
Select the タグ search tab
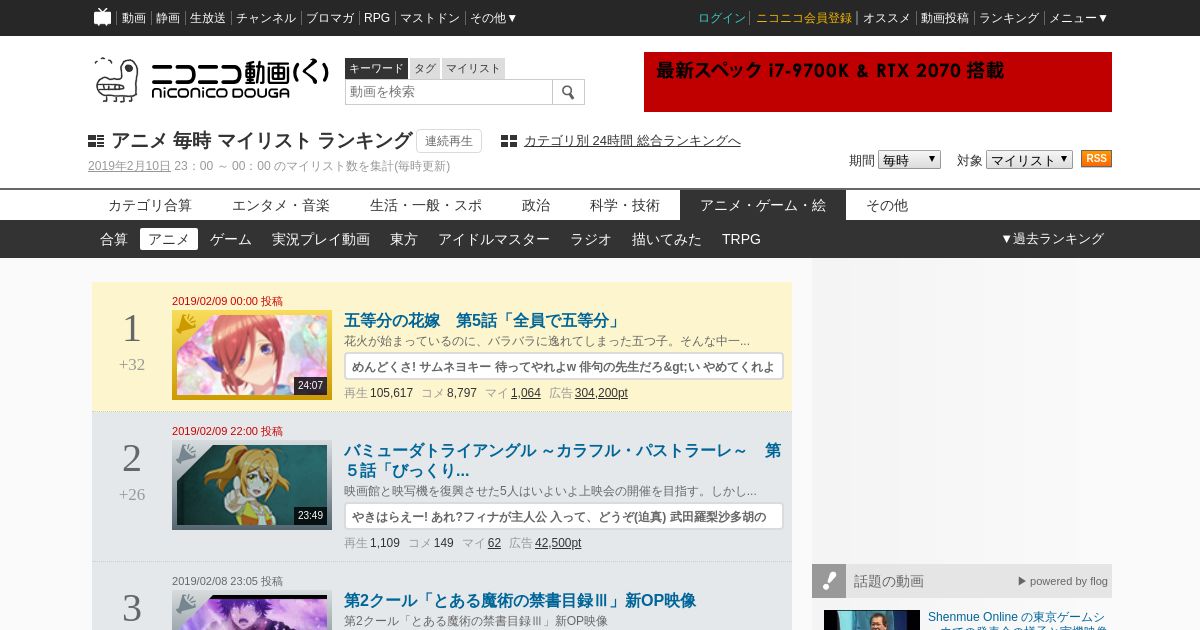click(x=425, y=68)
